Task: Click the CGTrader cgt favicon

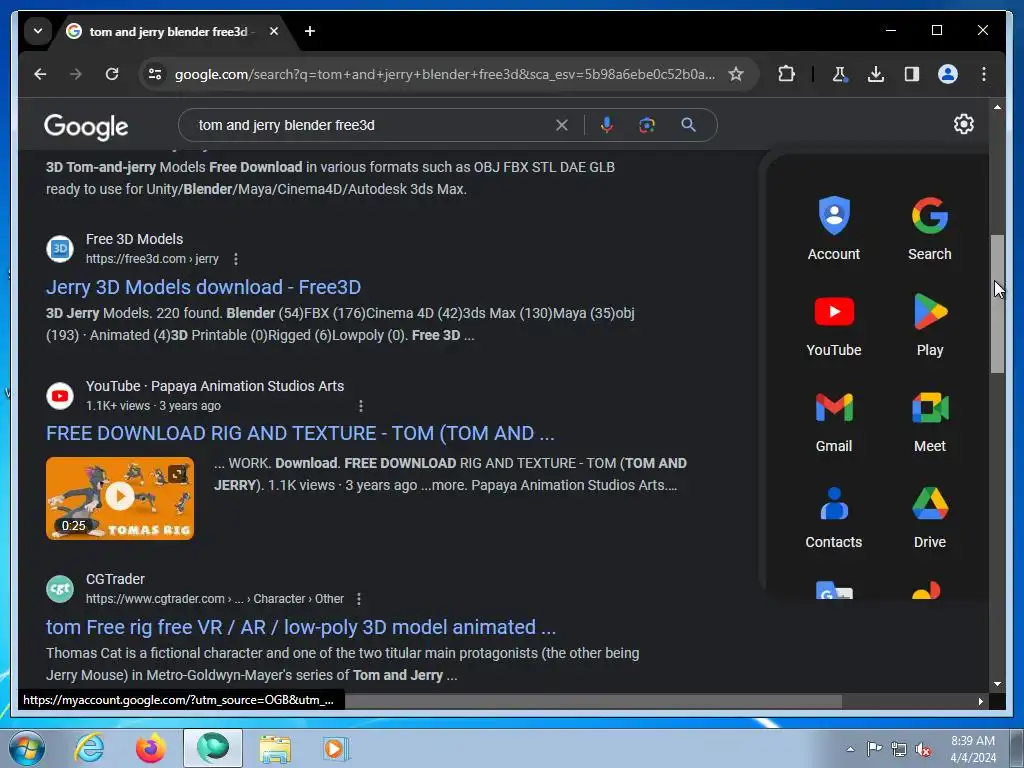Action: pyautogui.click(x=59, y=589)
